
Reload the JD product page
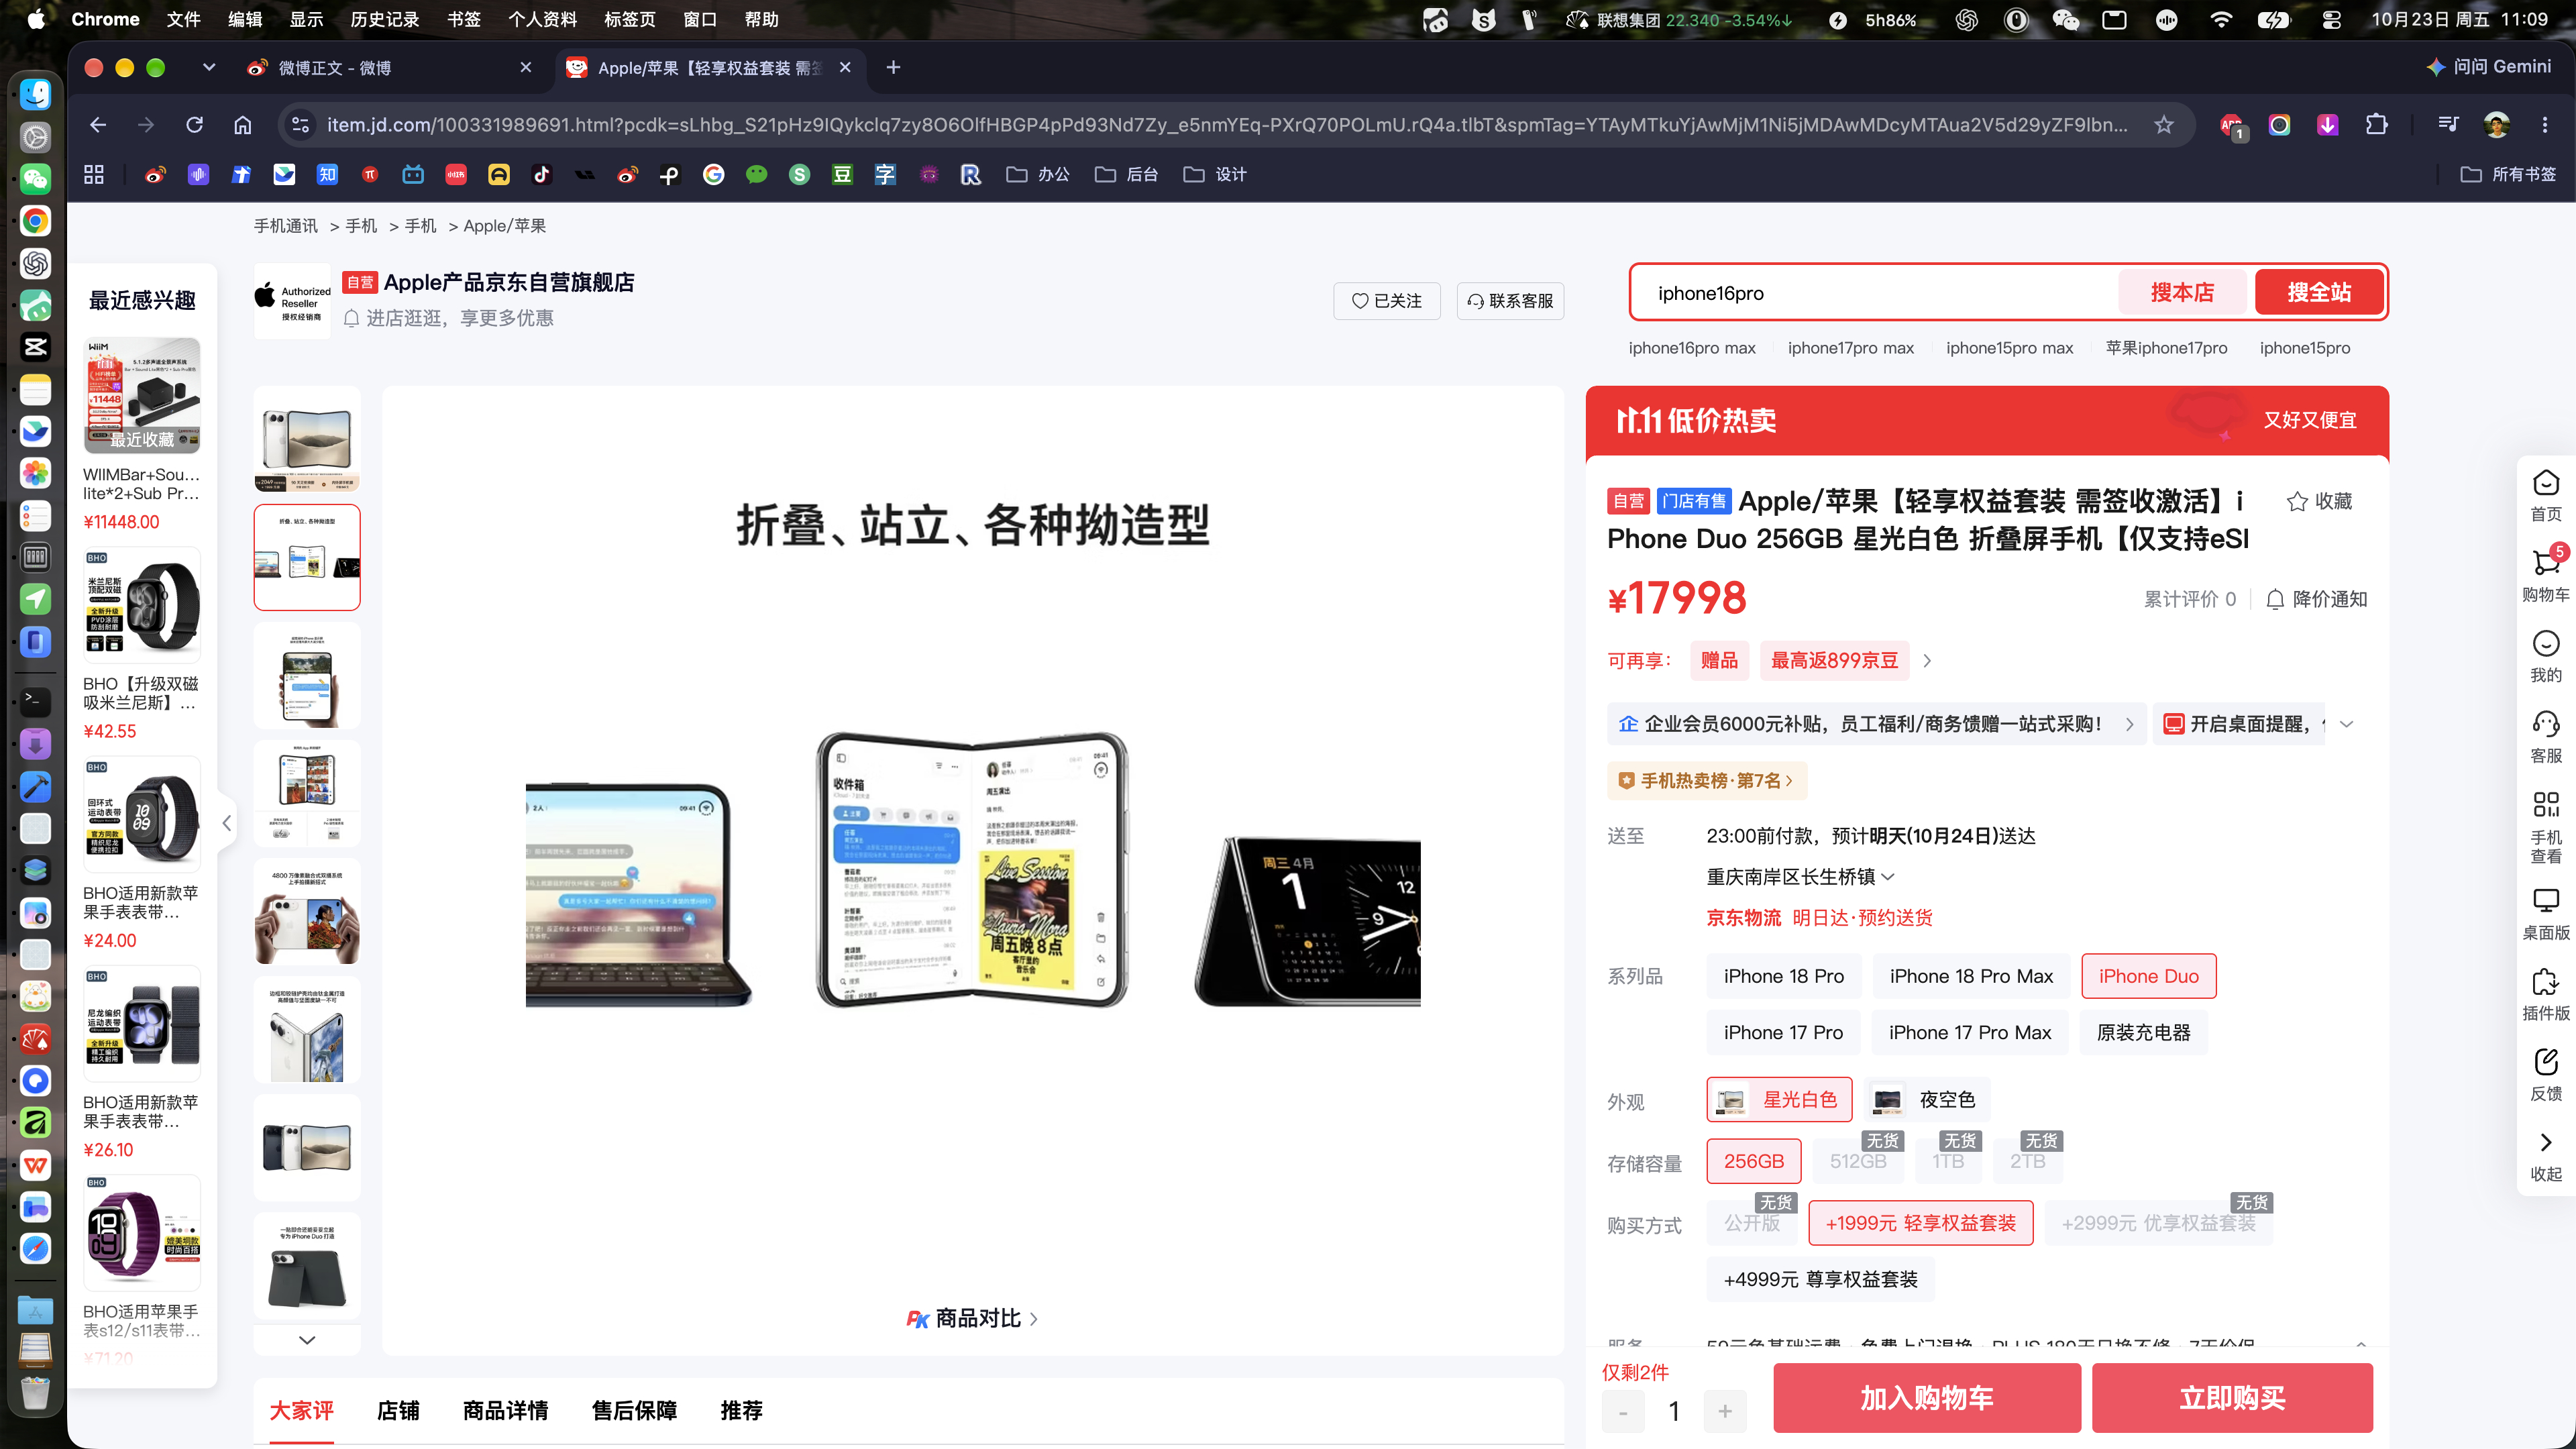[x=194, y=125]
